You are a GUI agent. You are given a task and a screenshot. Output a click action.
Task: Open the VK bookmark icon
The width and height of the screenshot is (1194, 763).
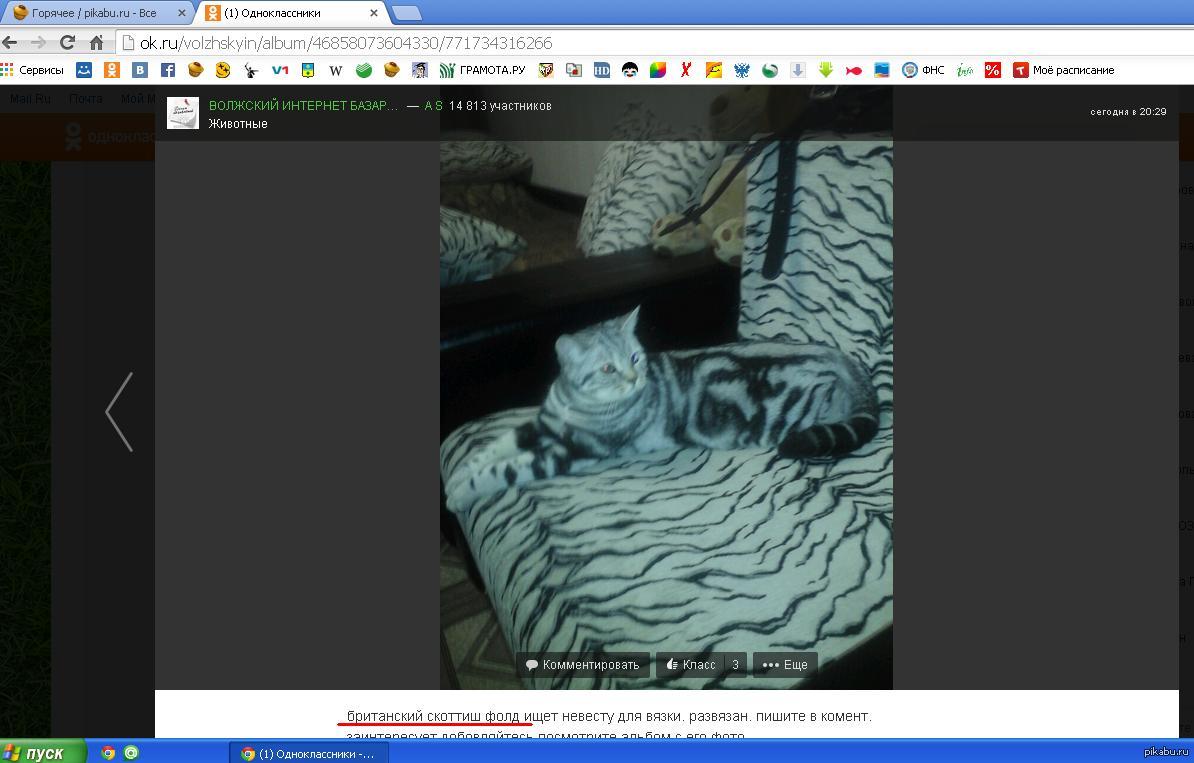tap(140, 70)
